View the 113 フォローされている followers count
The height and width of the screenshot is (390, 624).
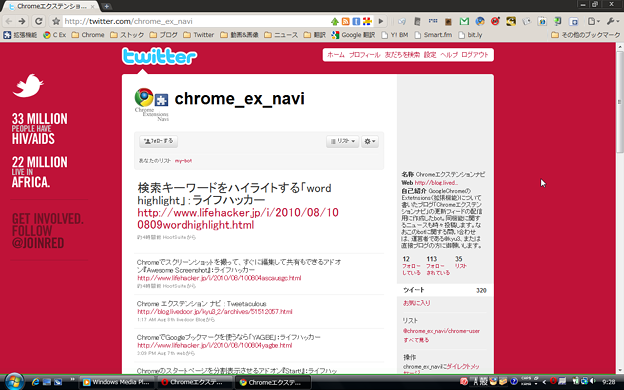click(438, 265)
